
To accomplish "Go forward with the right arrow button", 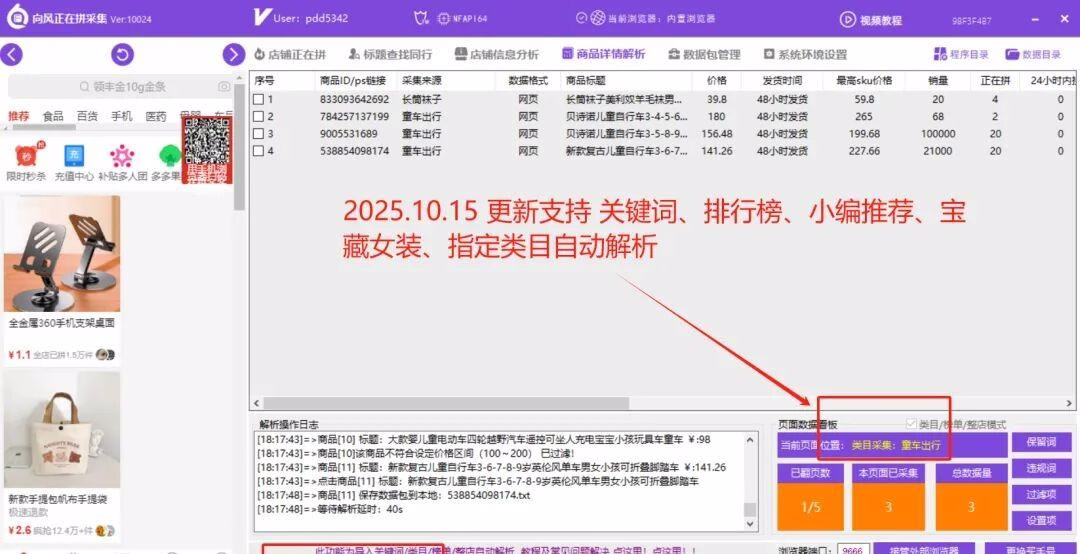I will (x=233, y=54).
